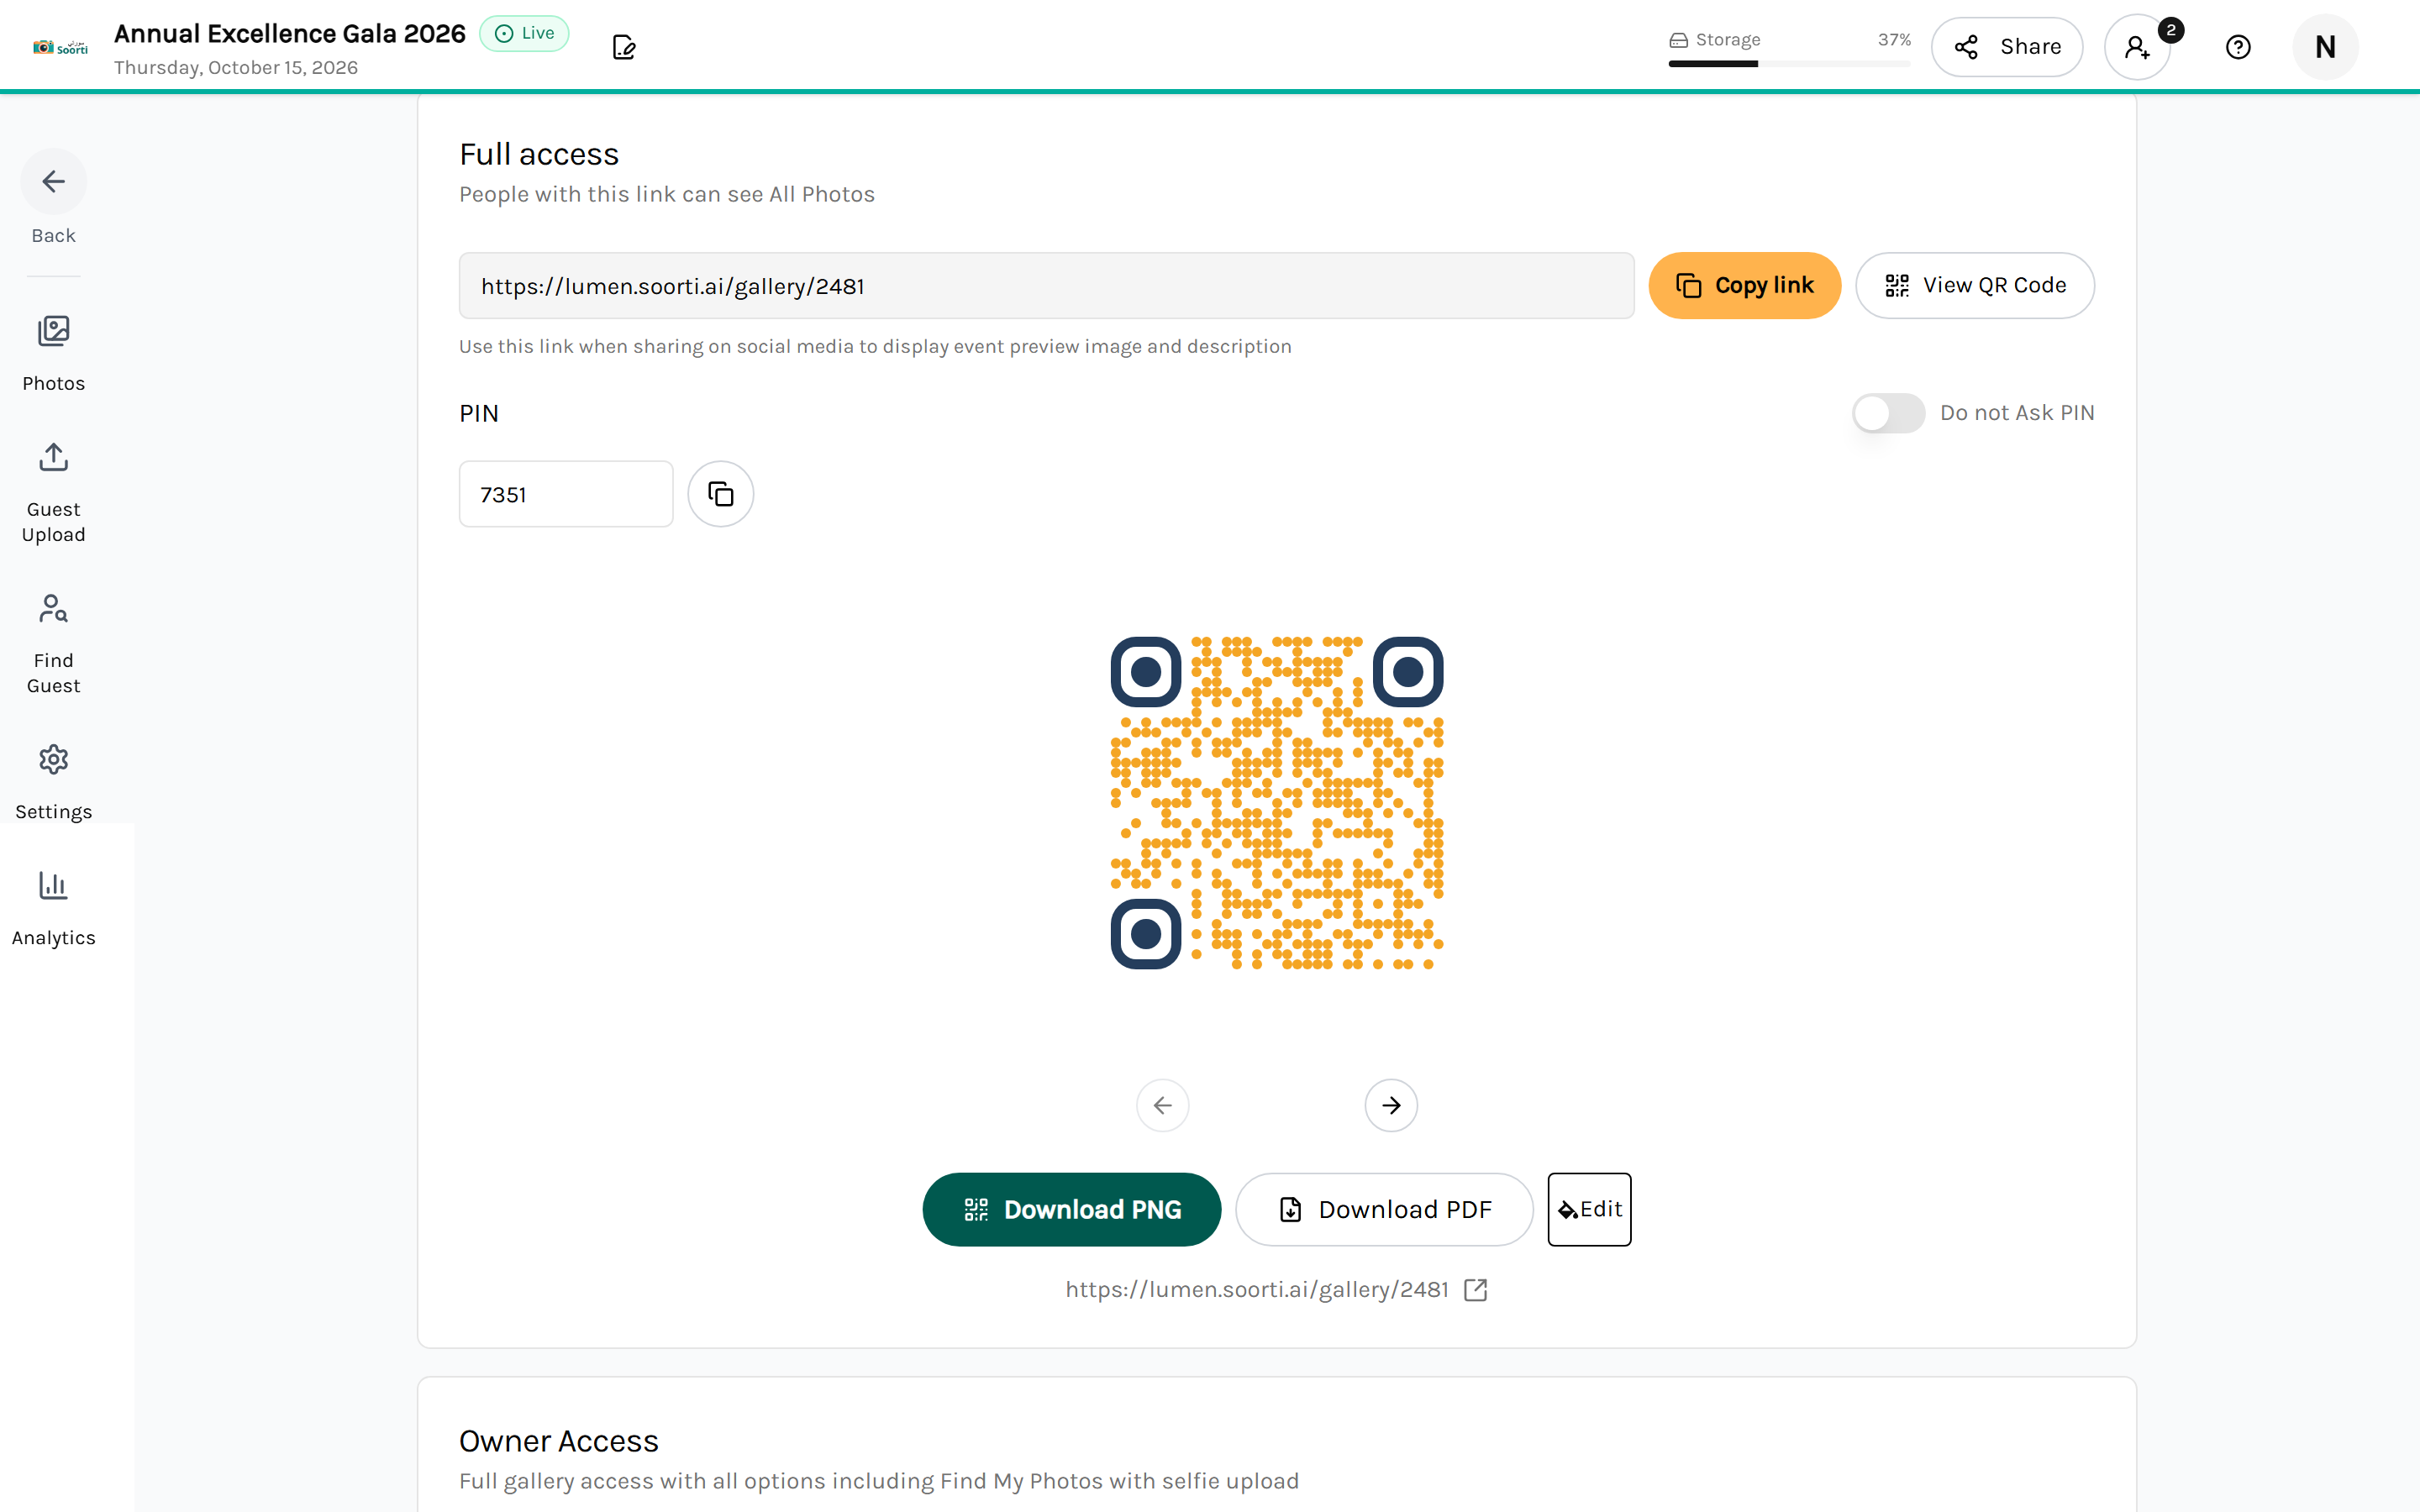Copy the full access link
2420x1512 pixels.
tap(1744, 286)
